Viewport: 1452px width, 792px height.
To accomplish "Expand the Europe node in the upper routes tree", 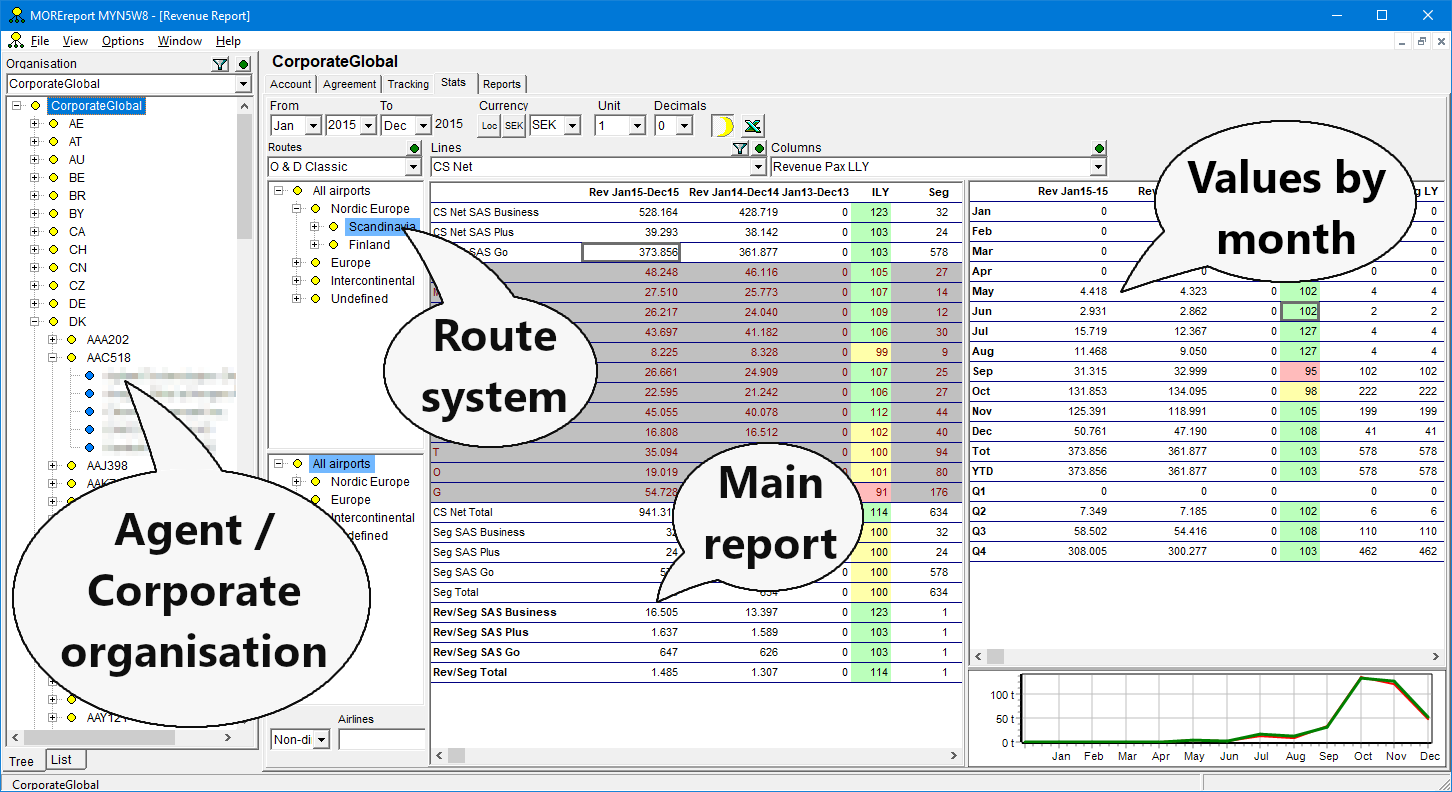I will [x=297, y=263].
